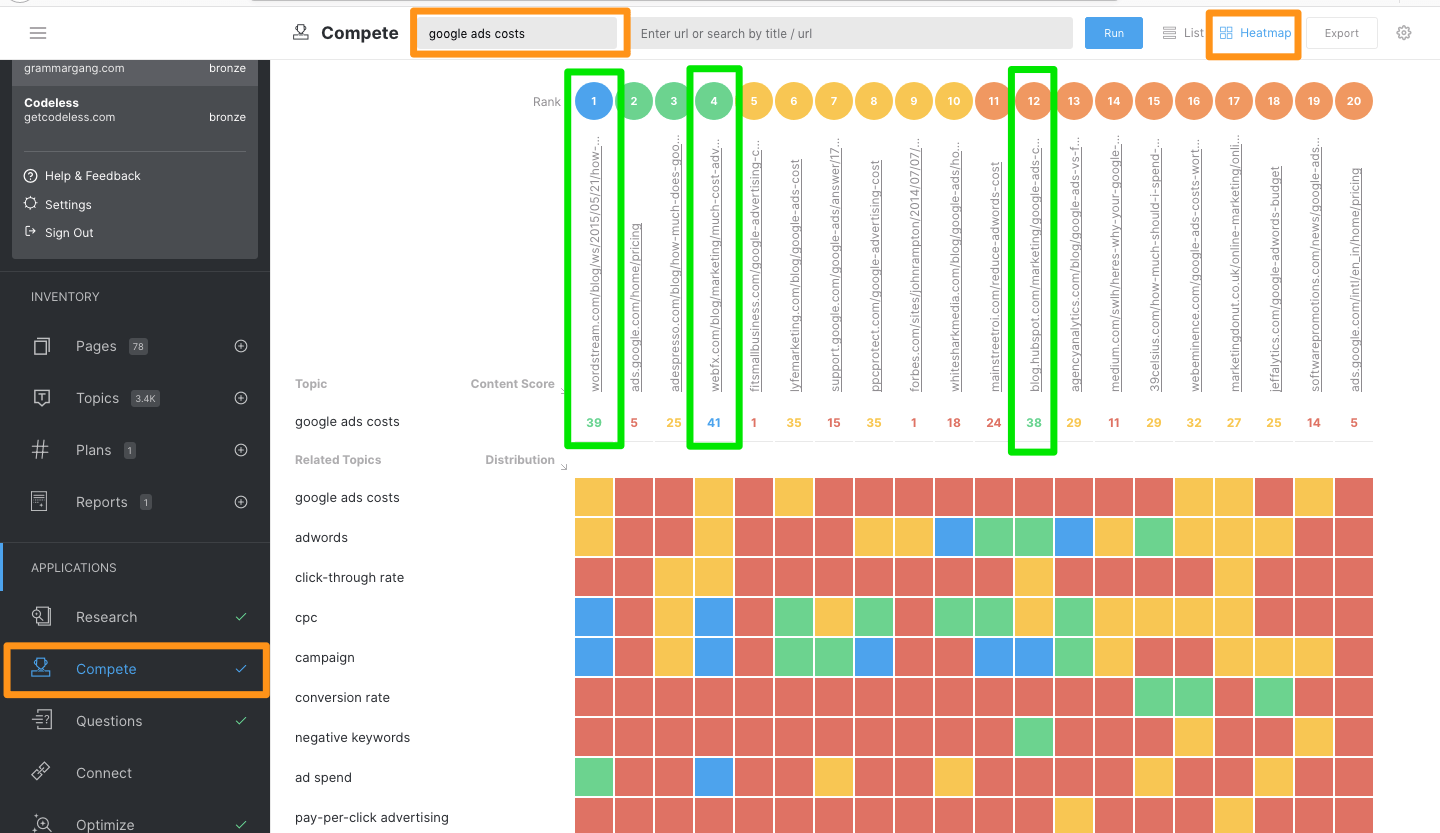Click Sign Out link
1440x833 pixels.
[69, 233]
